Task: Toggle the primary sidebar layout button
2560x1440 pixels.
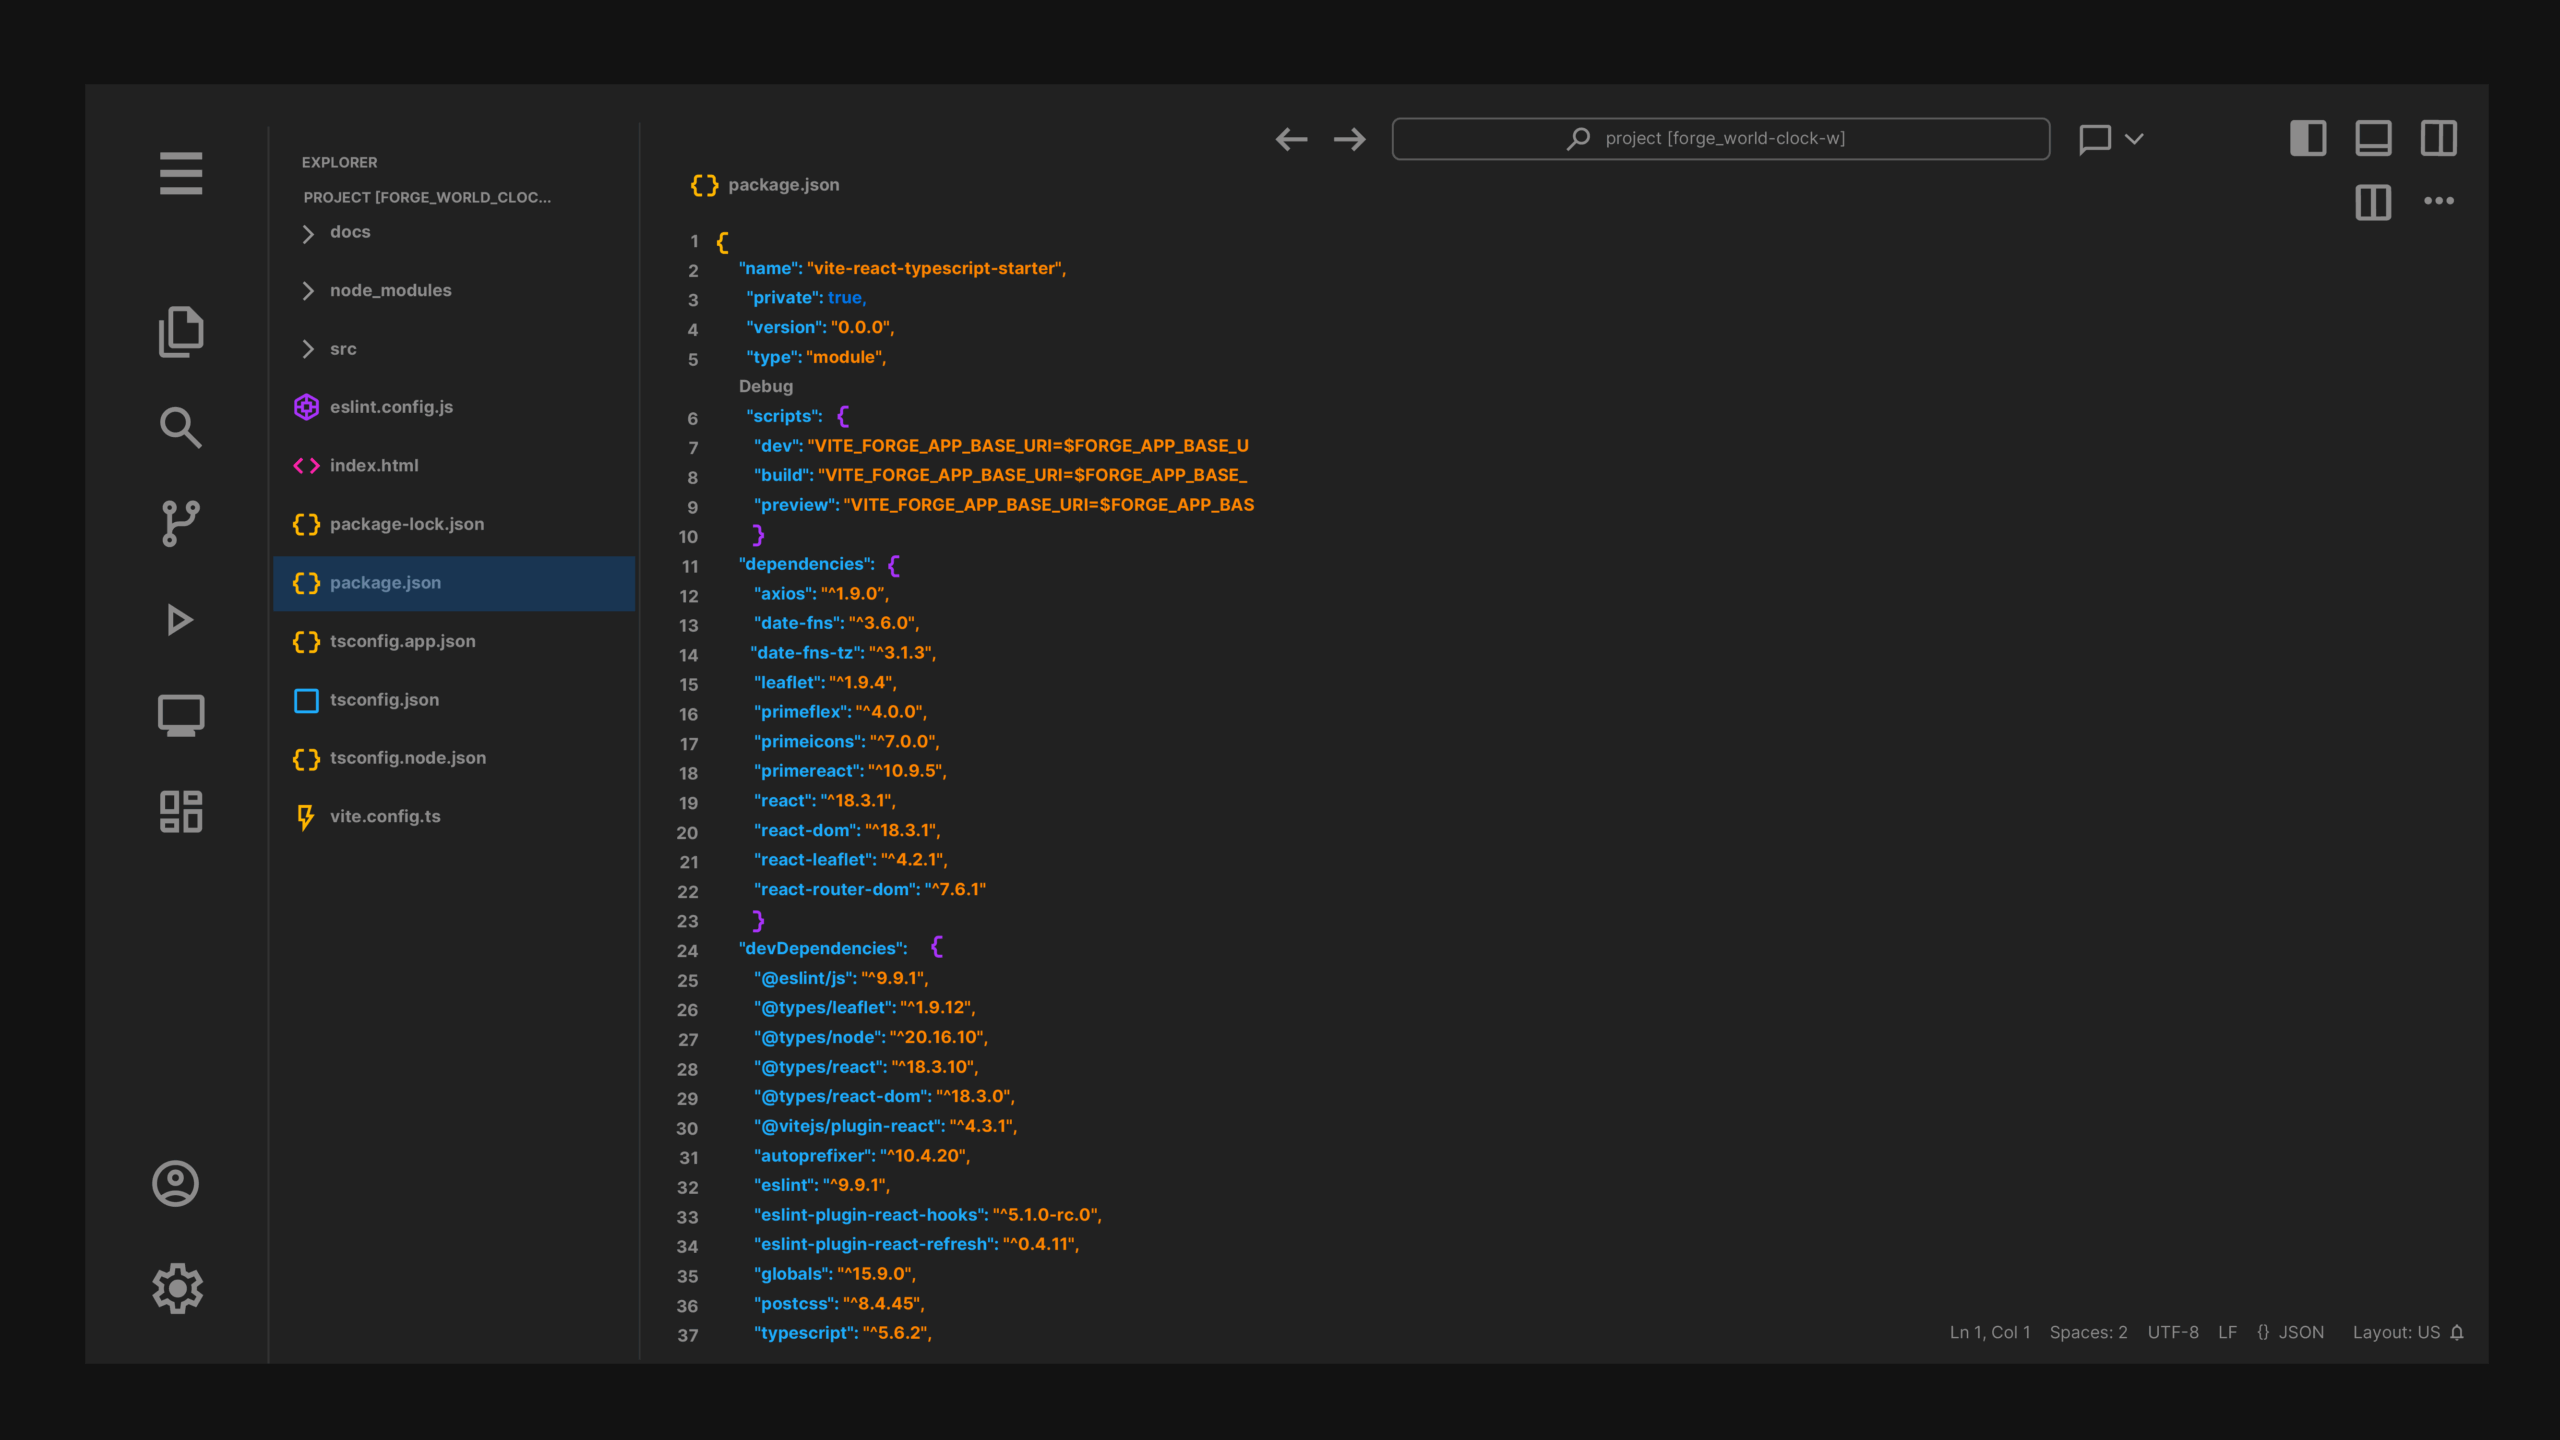Action: [x=2308, y=138]
